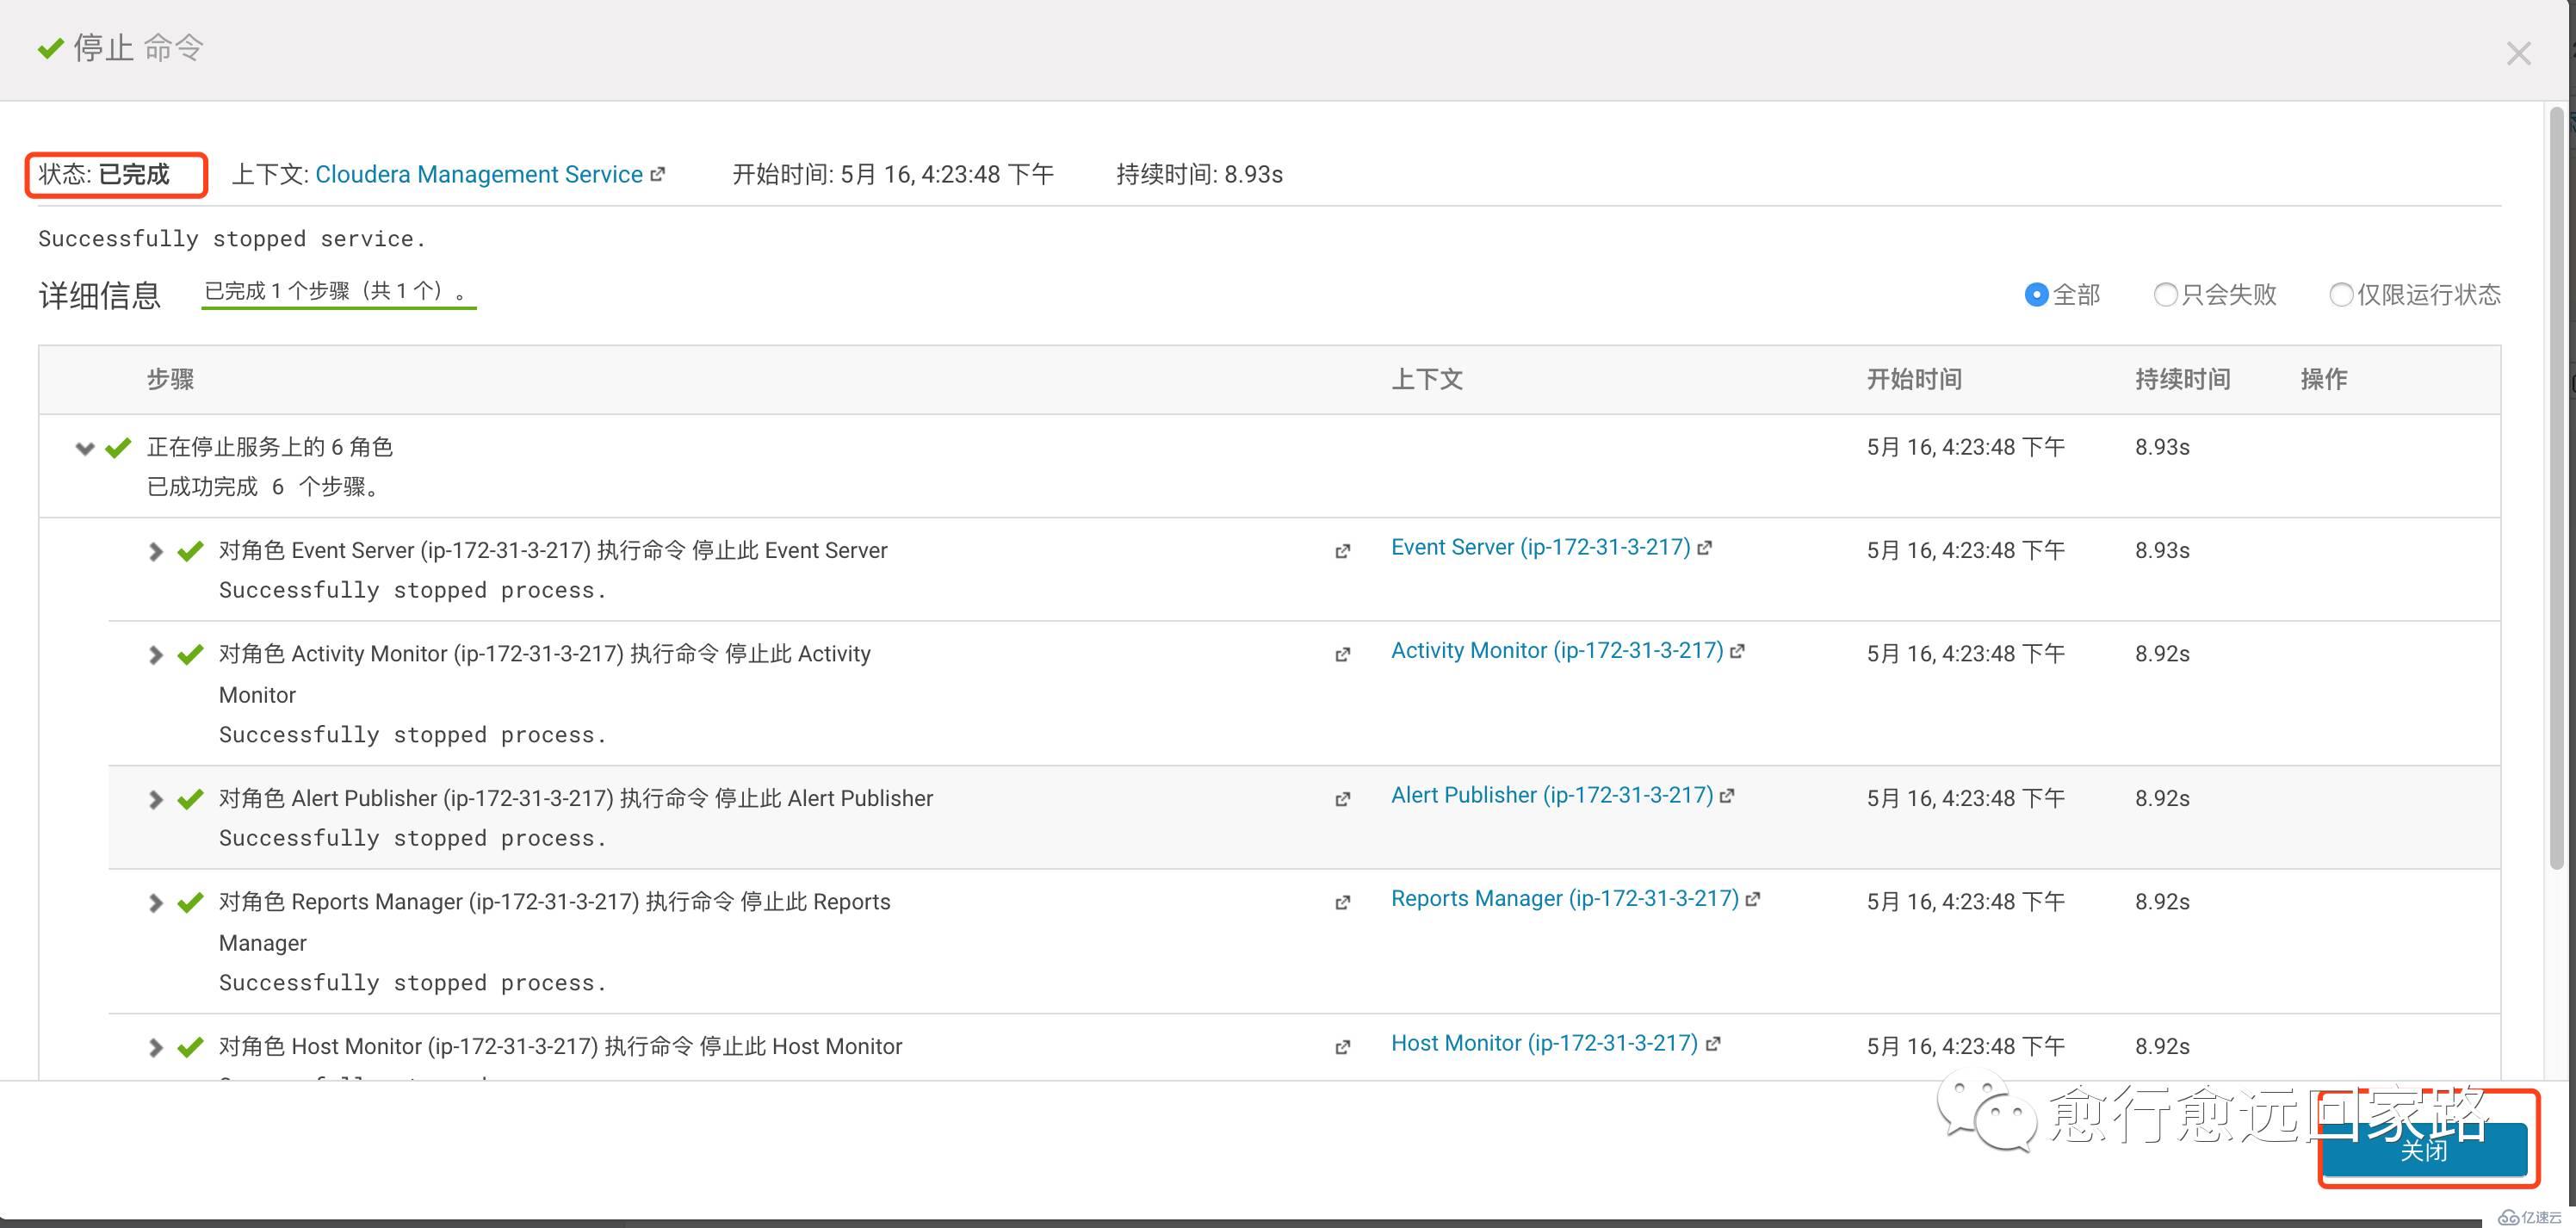Open the Reports Manager step details popout icon
This screenshot has height=1228, width=2576.
(1343, 903)
